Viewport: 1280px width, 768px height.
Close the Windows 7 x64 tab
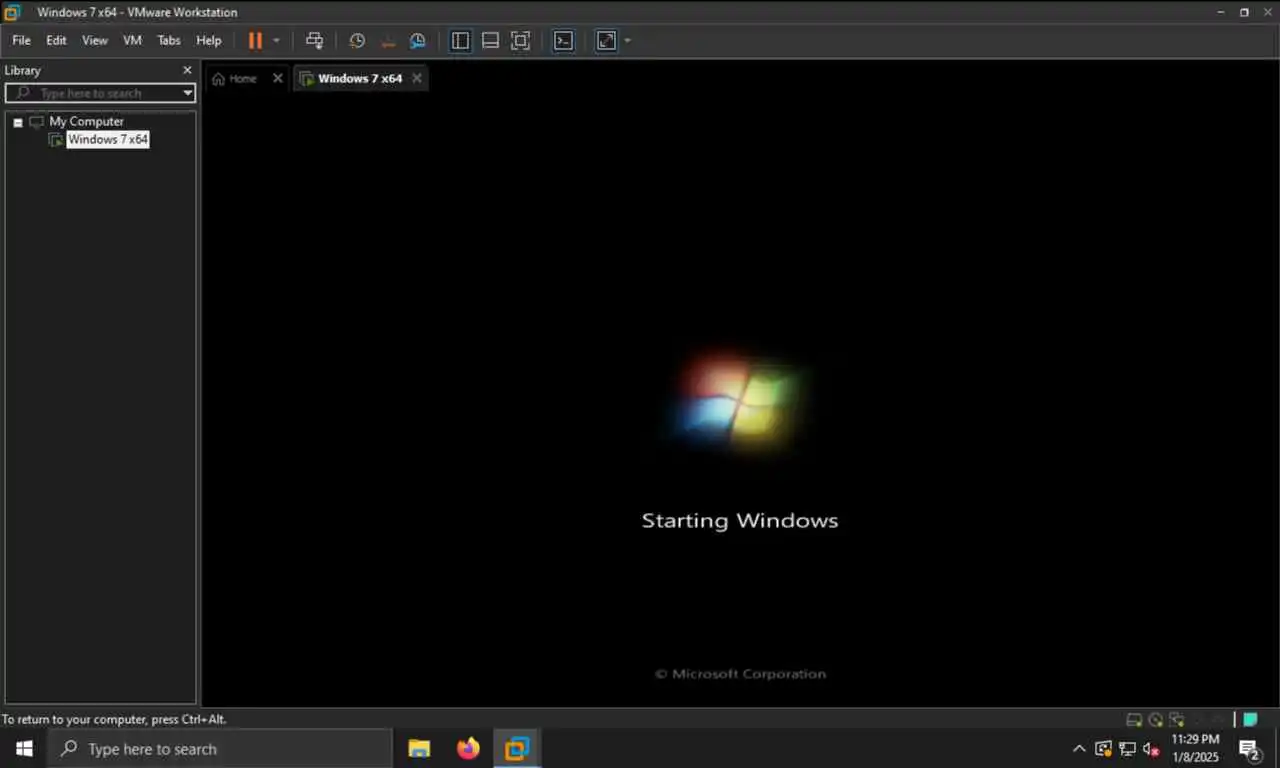417,78
